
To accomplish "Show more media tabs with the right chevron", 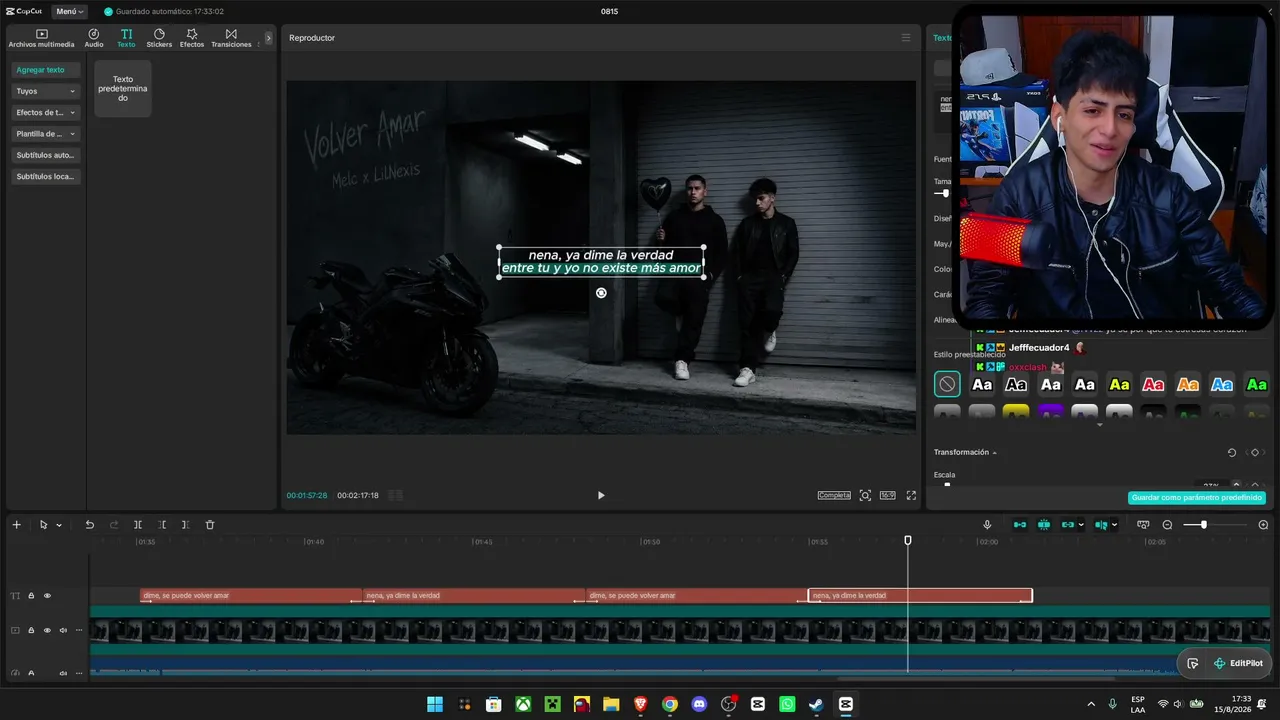I will pyautogui.click(x=268, y=38).
